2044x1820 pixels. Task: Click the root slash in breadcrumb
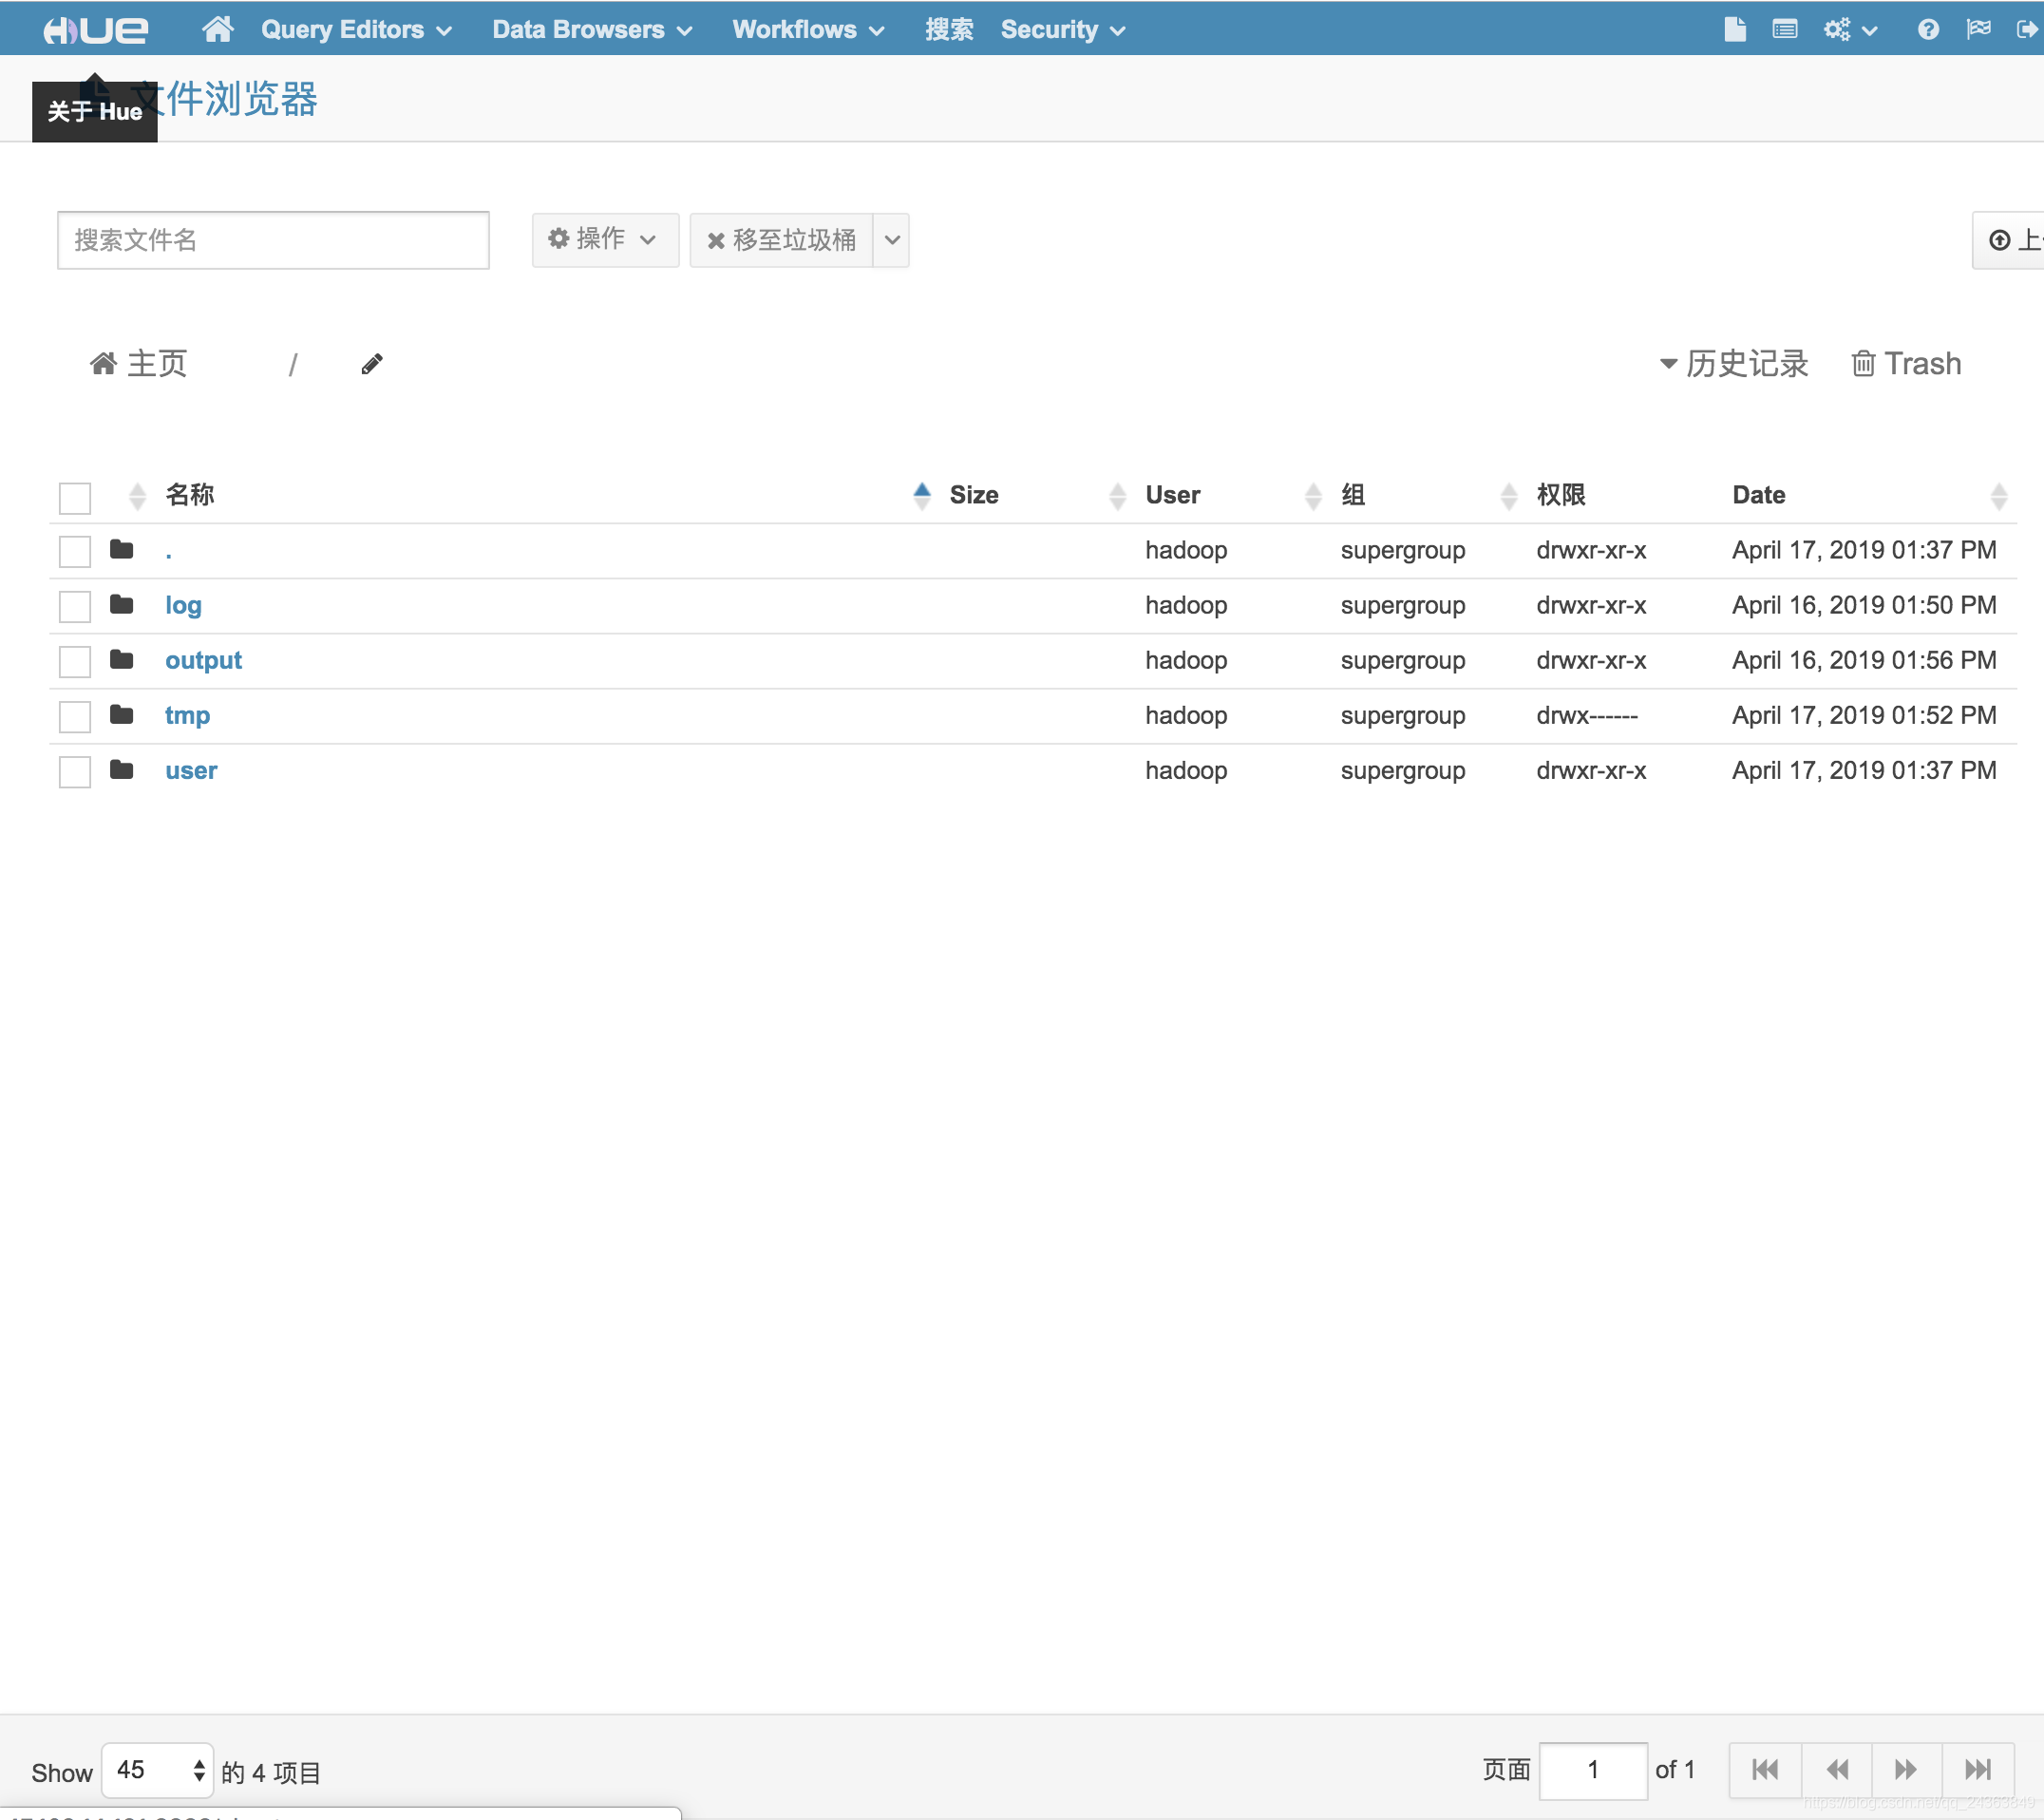click(293, 364)
